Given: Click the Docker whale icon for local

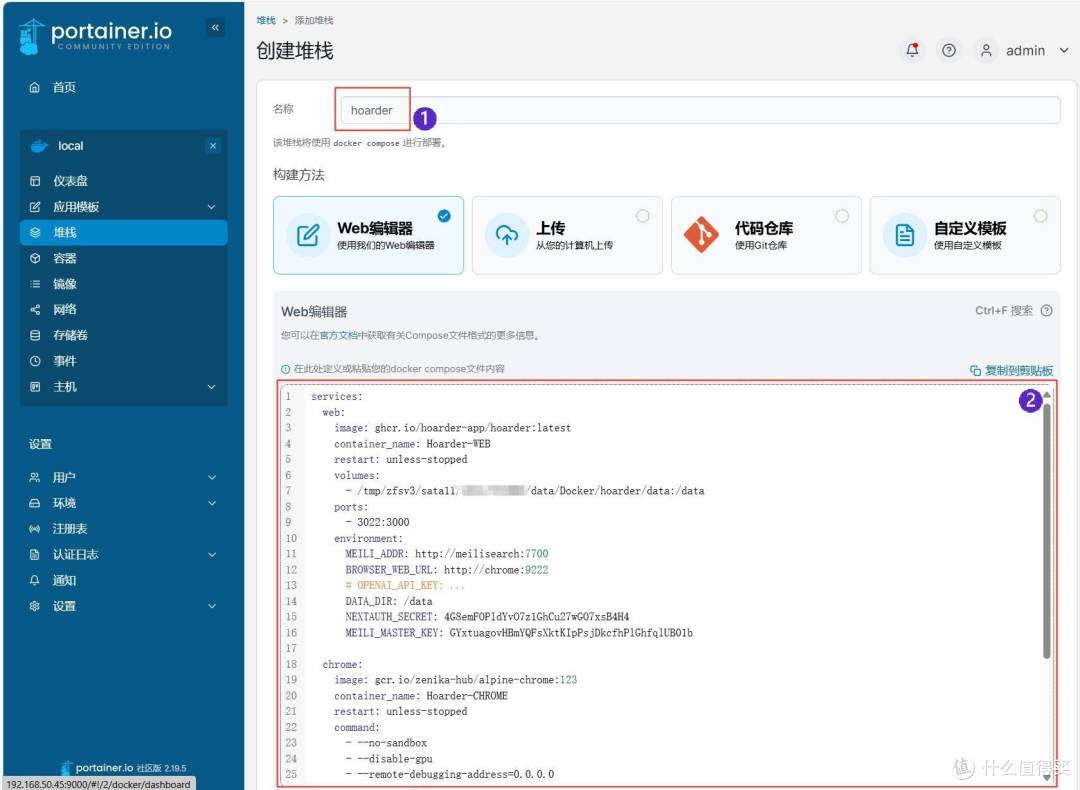Looking at the screenshot, I should 39,146.
